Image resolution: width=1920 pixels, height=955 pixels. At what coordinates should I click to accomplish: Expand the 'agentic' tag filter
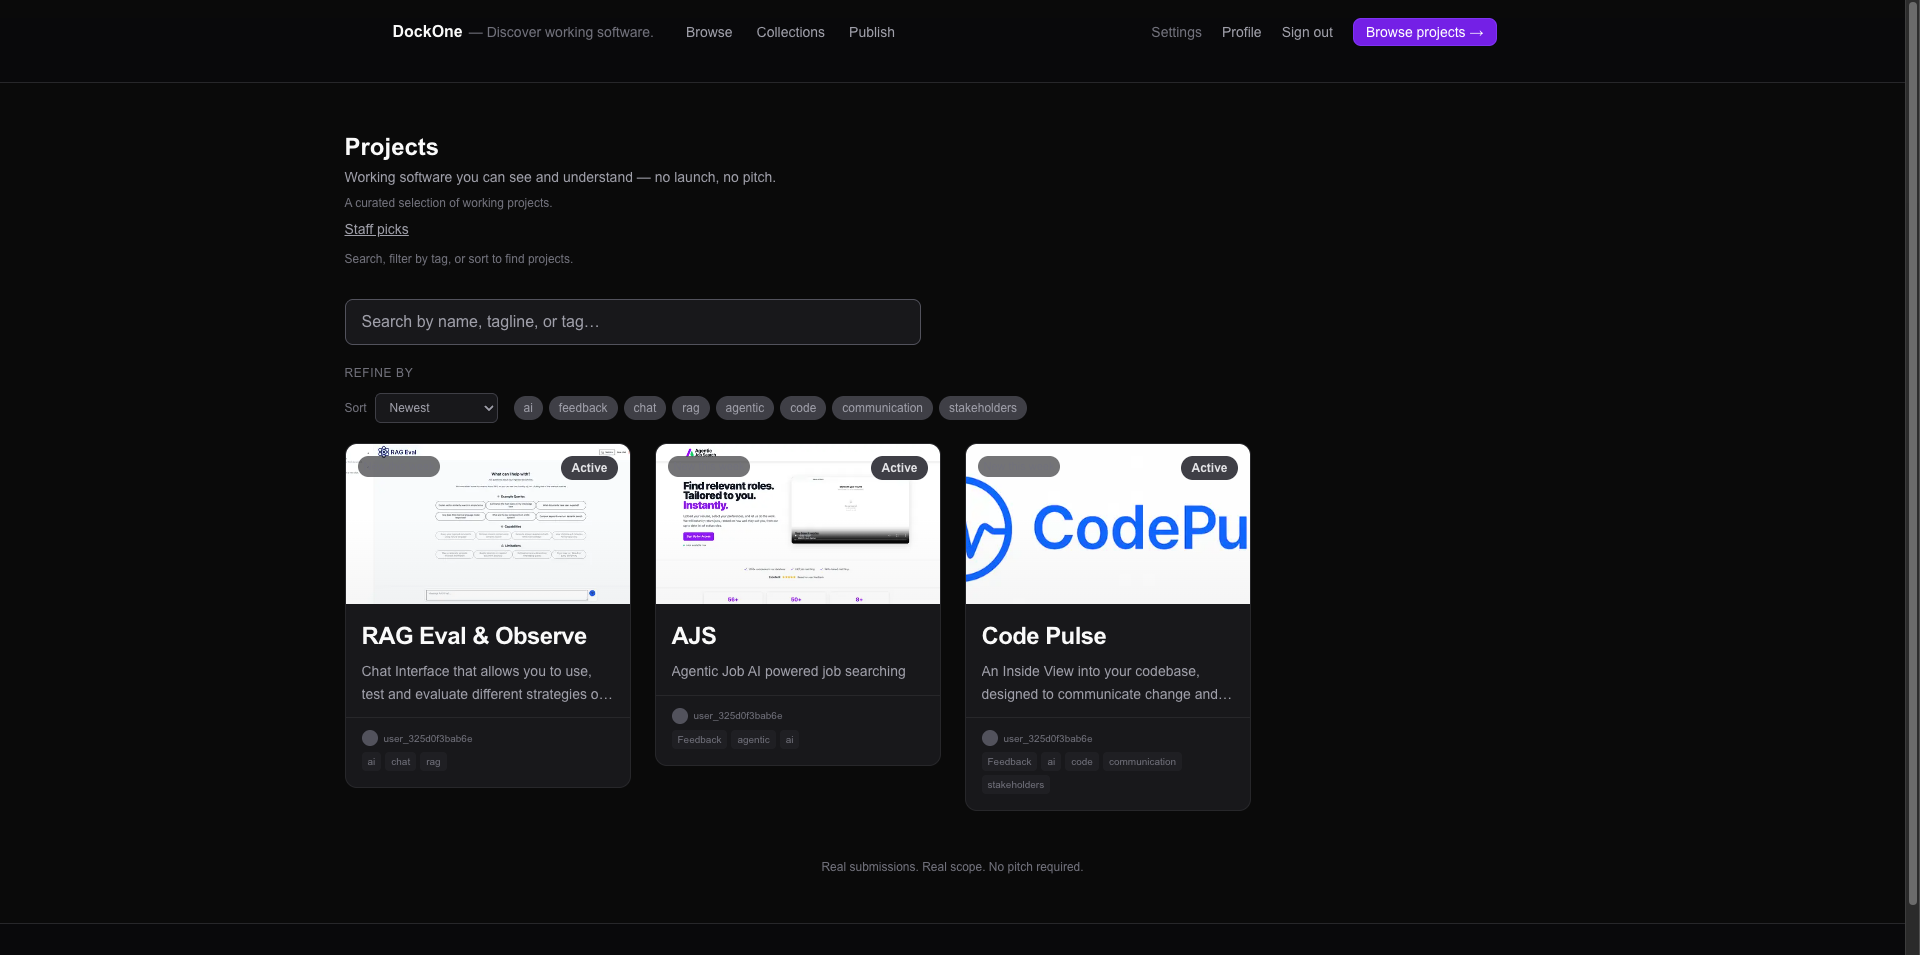pos(744,408)
